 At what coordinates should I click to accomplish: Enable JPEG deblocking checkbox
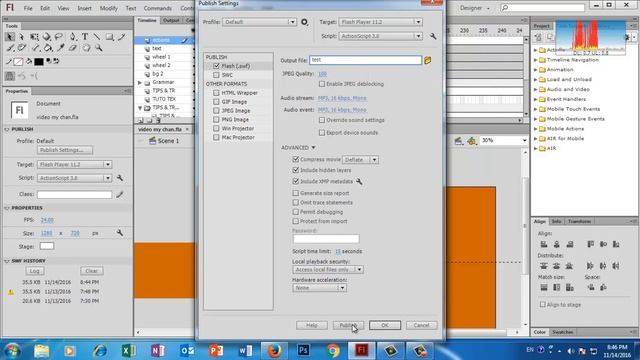pyautogui.click(x=322, y=84)
